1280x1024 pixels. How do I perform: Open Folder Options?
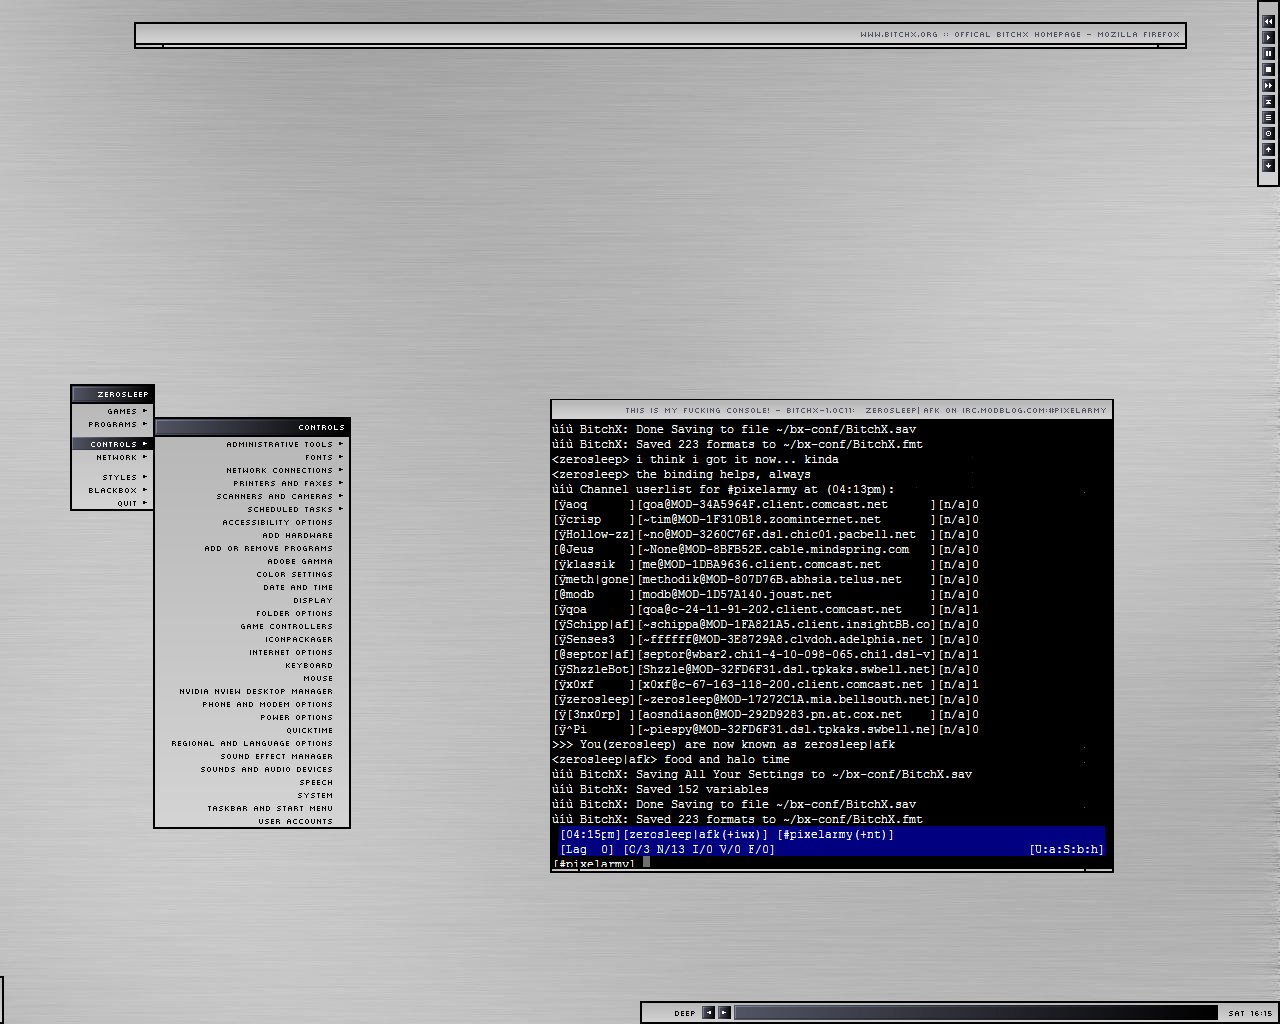251,613
